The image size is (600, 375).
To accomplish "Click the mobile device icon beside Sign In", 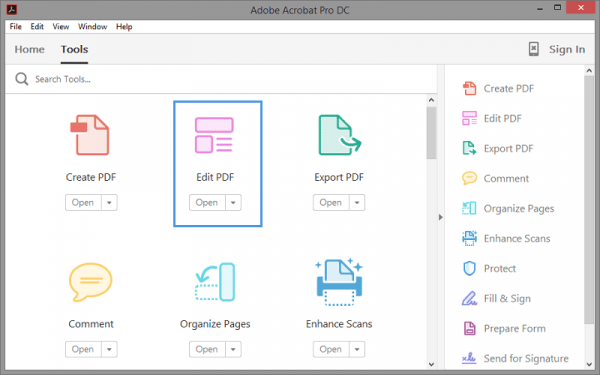I will pos(534,49).
